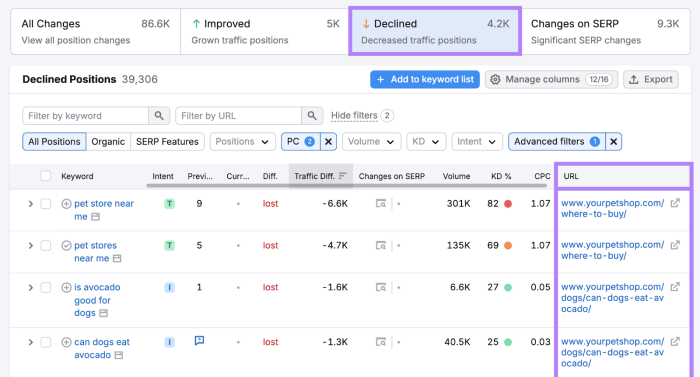Open the where-to-buy URL in pet store near me row
Viewport: 700px width, 377px height.
point(612,209)
